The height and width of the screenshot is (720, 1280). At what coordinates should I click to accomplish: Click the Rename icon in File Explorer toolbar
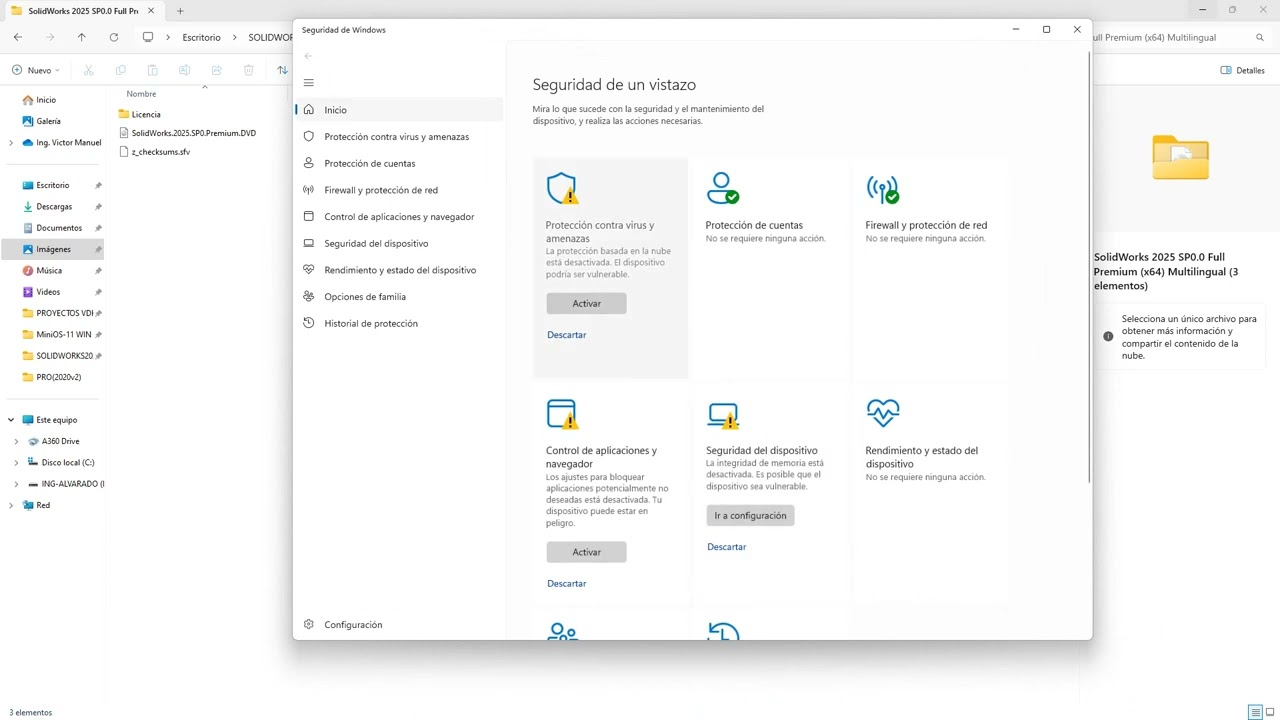(x=184, y=70)
